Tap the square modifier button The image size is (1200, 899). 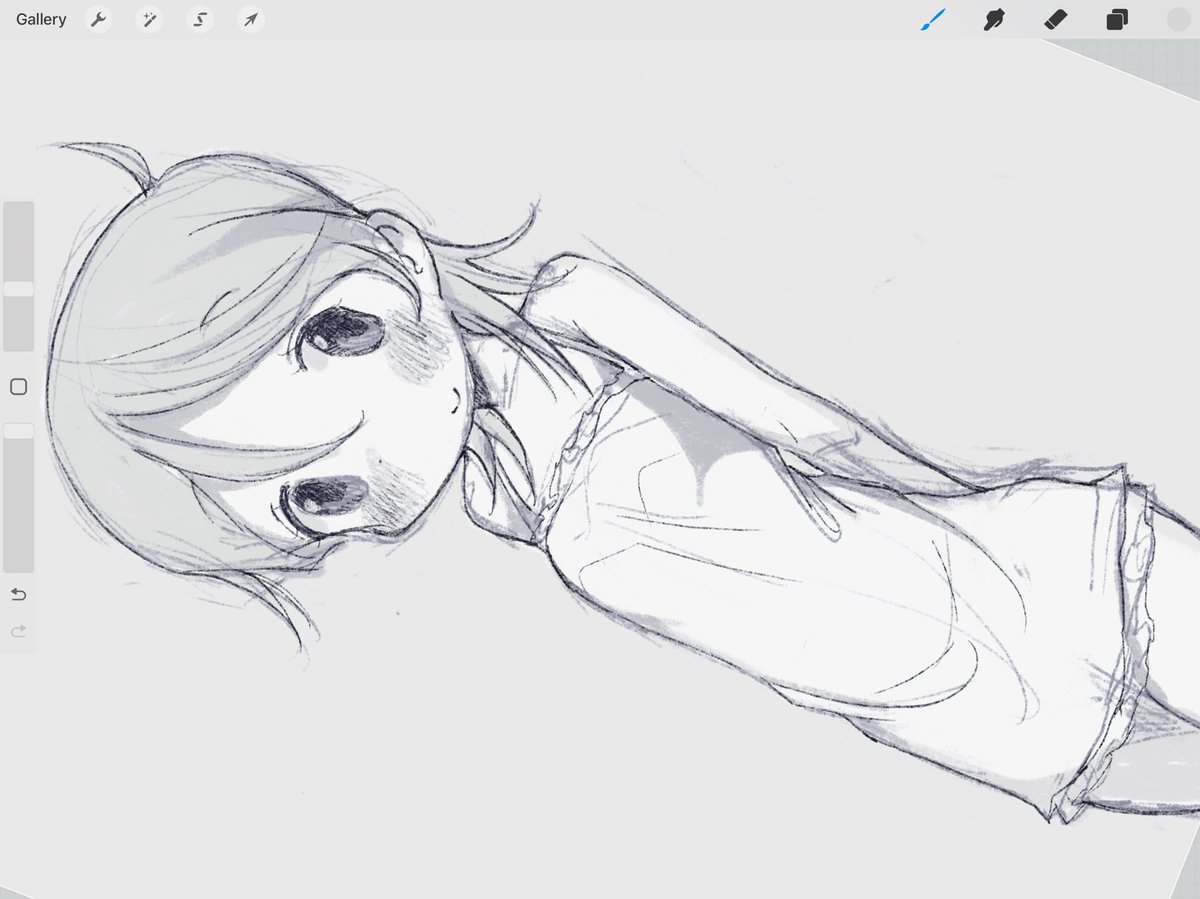click(18, 387)
